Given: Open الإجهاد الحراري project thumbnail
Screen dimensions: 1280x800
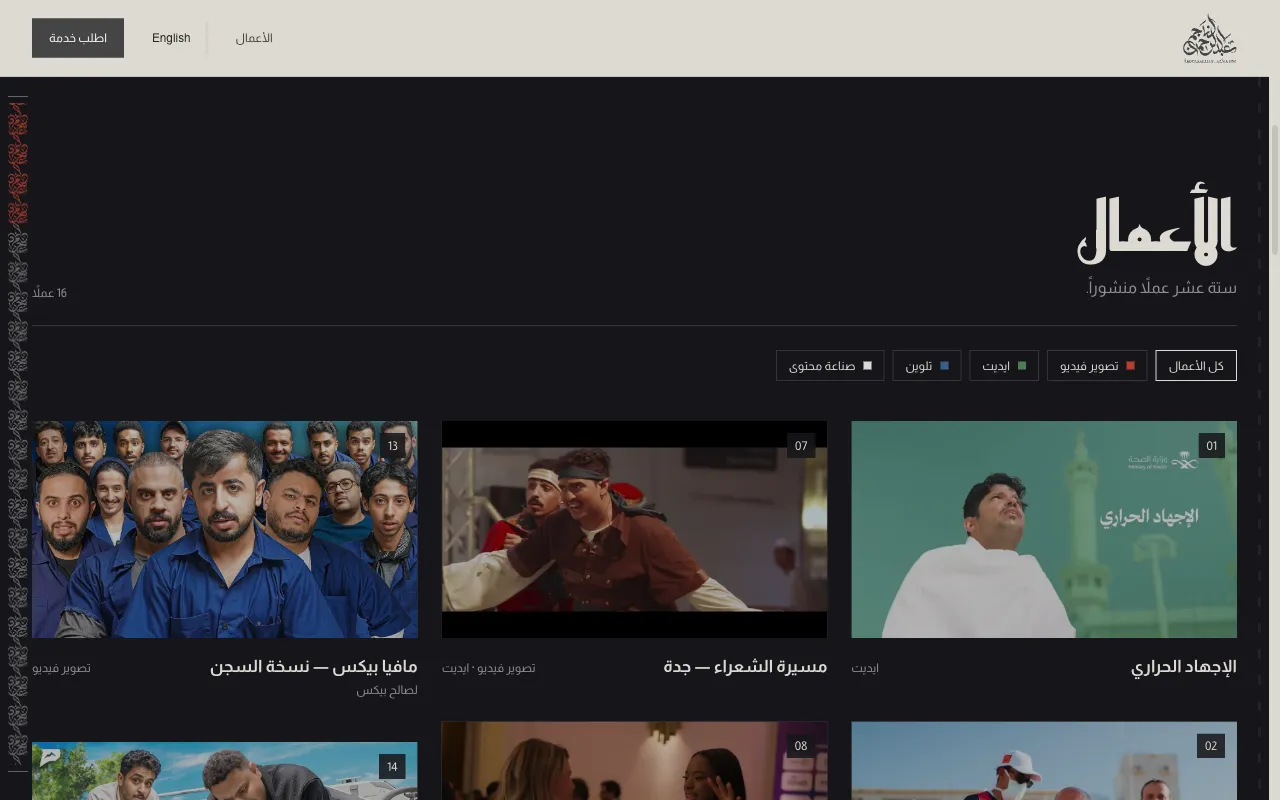Looking at the screenshot, I should pyautogui.click(x=1044, y=529).
